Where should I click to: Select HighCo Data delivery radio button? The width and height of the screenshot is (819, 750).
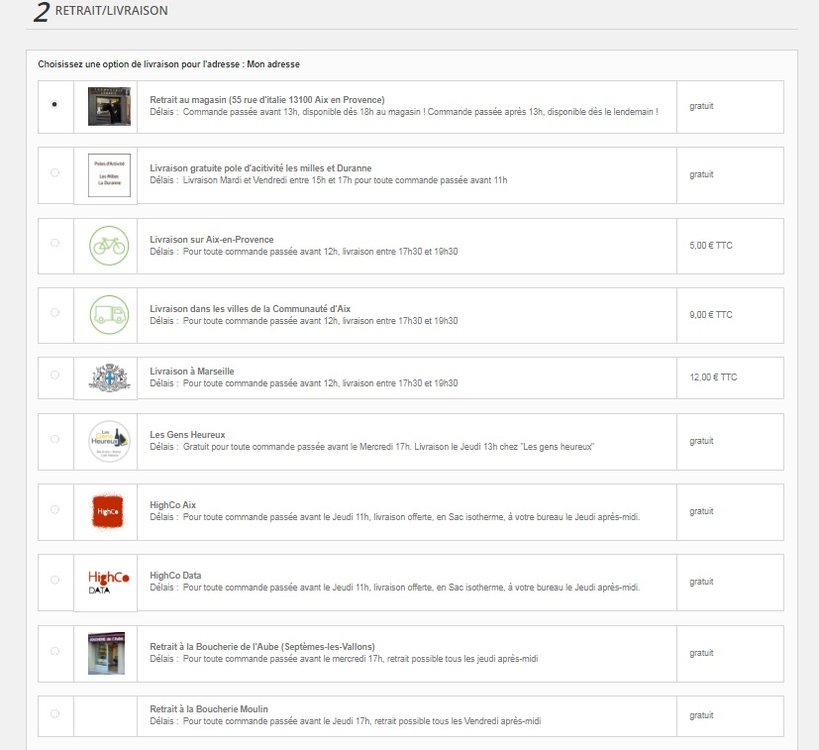(54, 580)
